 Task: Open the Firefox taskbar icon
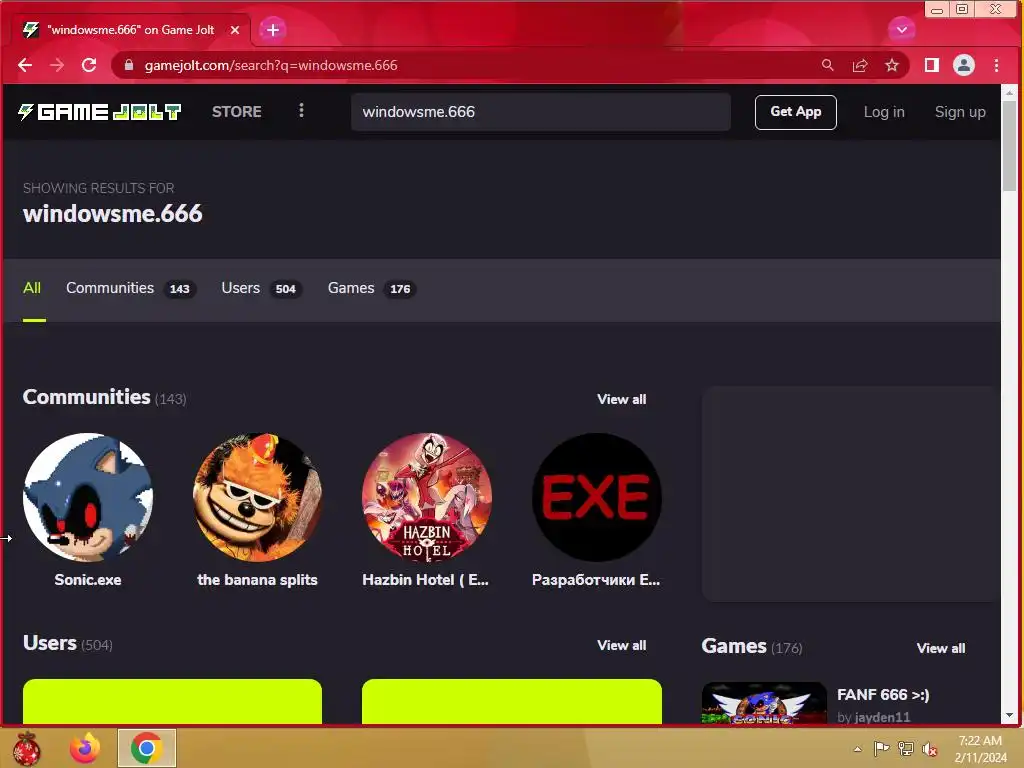pyautogui.click(x=85, y=748)
